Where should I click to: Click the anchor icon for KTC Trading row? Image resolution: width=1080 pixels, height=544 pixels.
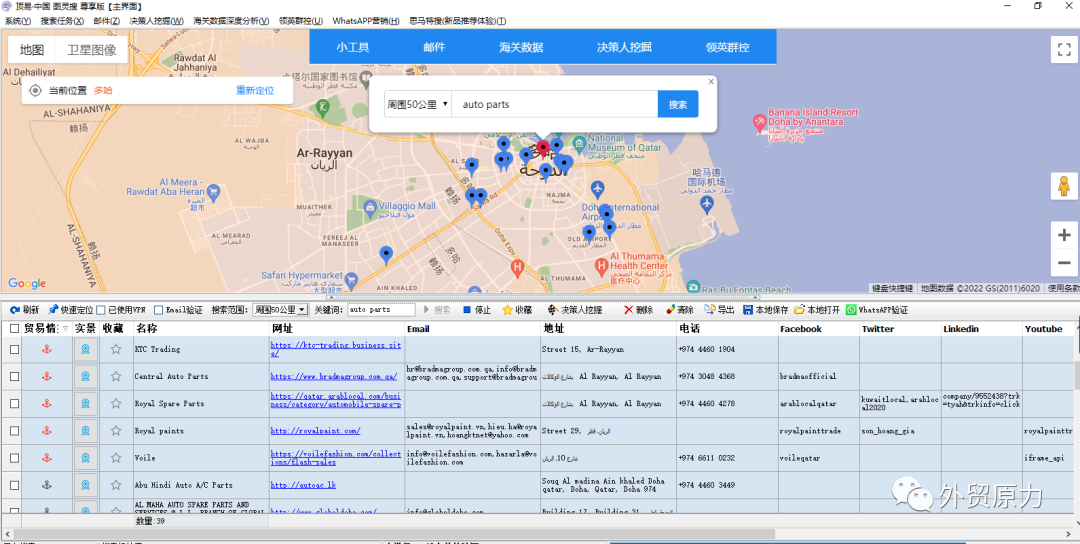47,349
